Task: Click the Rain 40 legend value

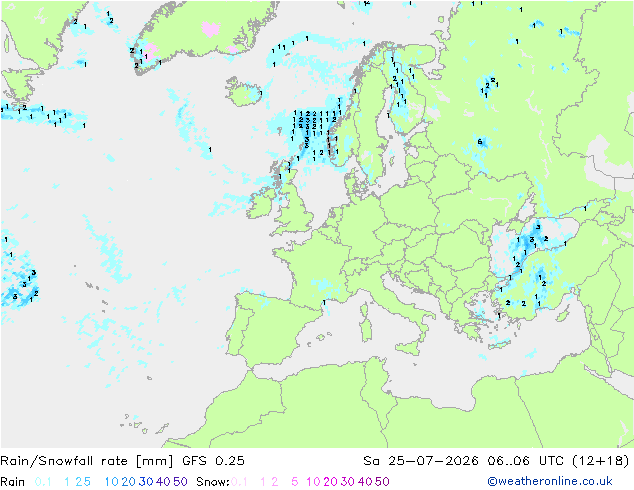Action: point(163,482)
